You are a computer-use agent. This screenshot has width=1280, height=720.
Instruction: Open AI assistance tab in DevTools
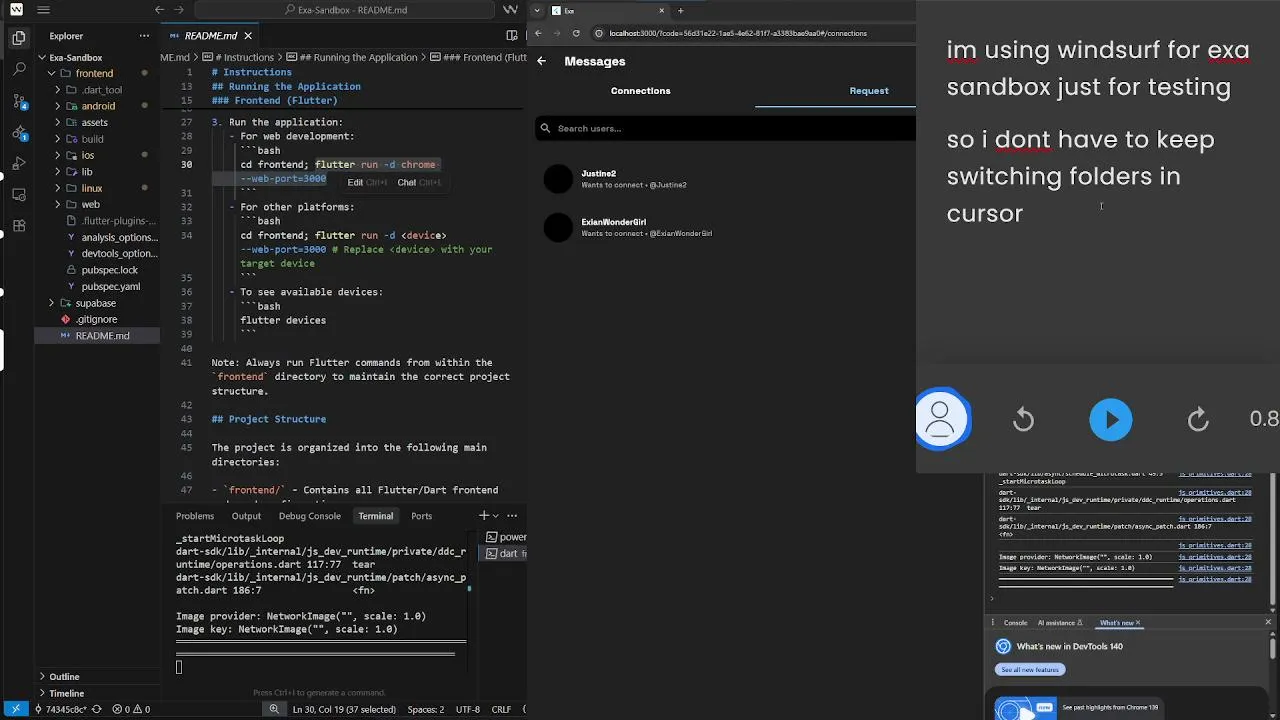(1060, 623)
